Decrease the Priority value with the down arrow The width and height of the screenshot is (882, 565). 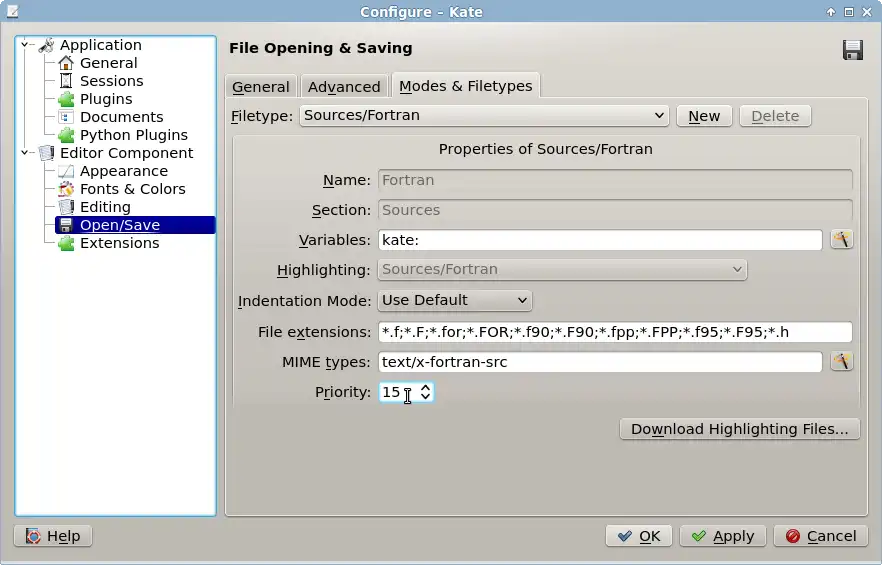pyautogui.click(x=426, y=397)
